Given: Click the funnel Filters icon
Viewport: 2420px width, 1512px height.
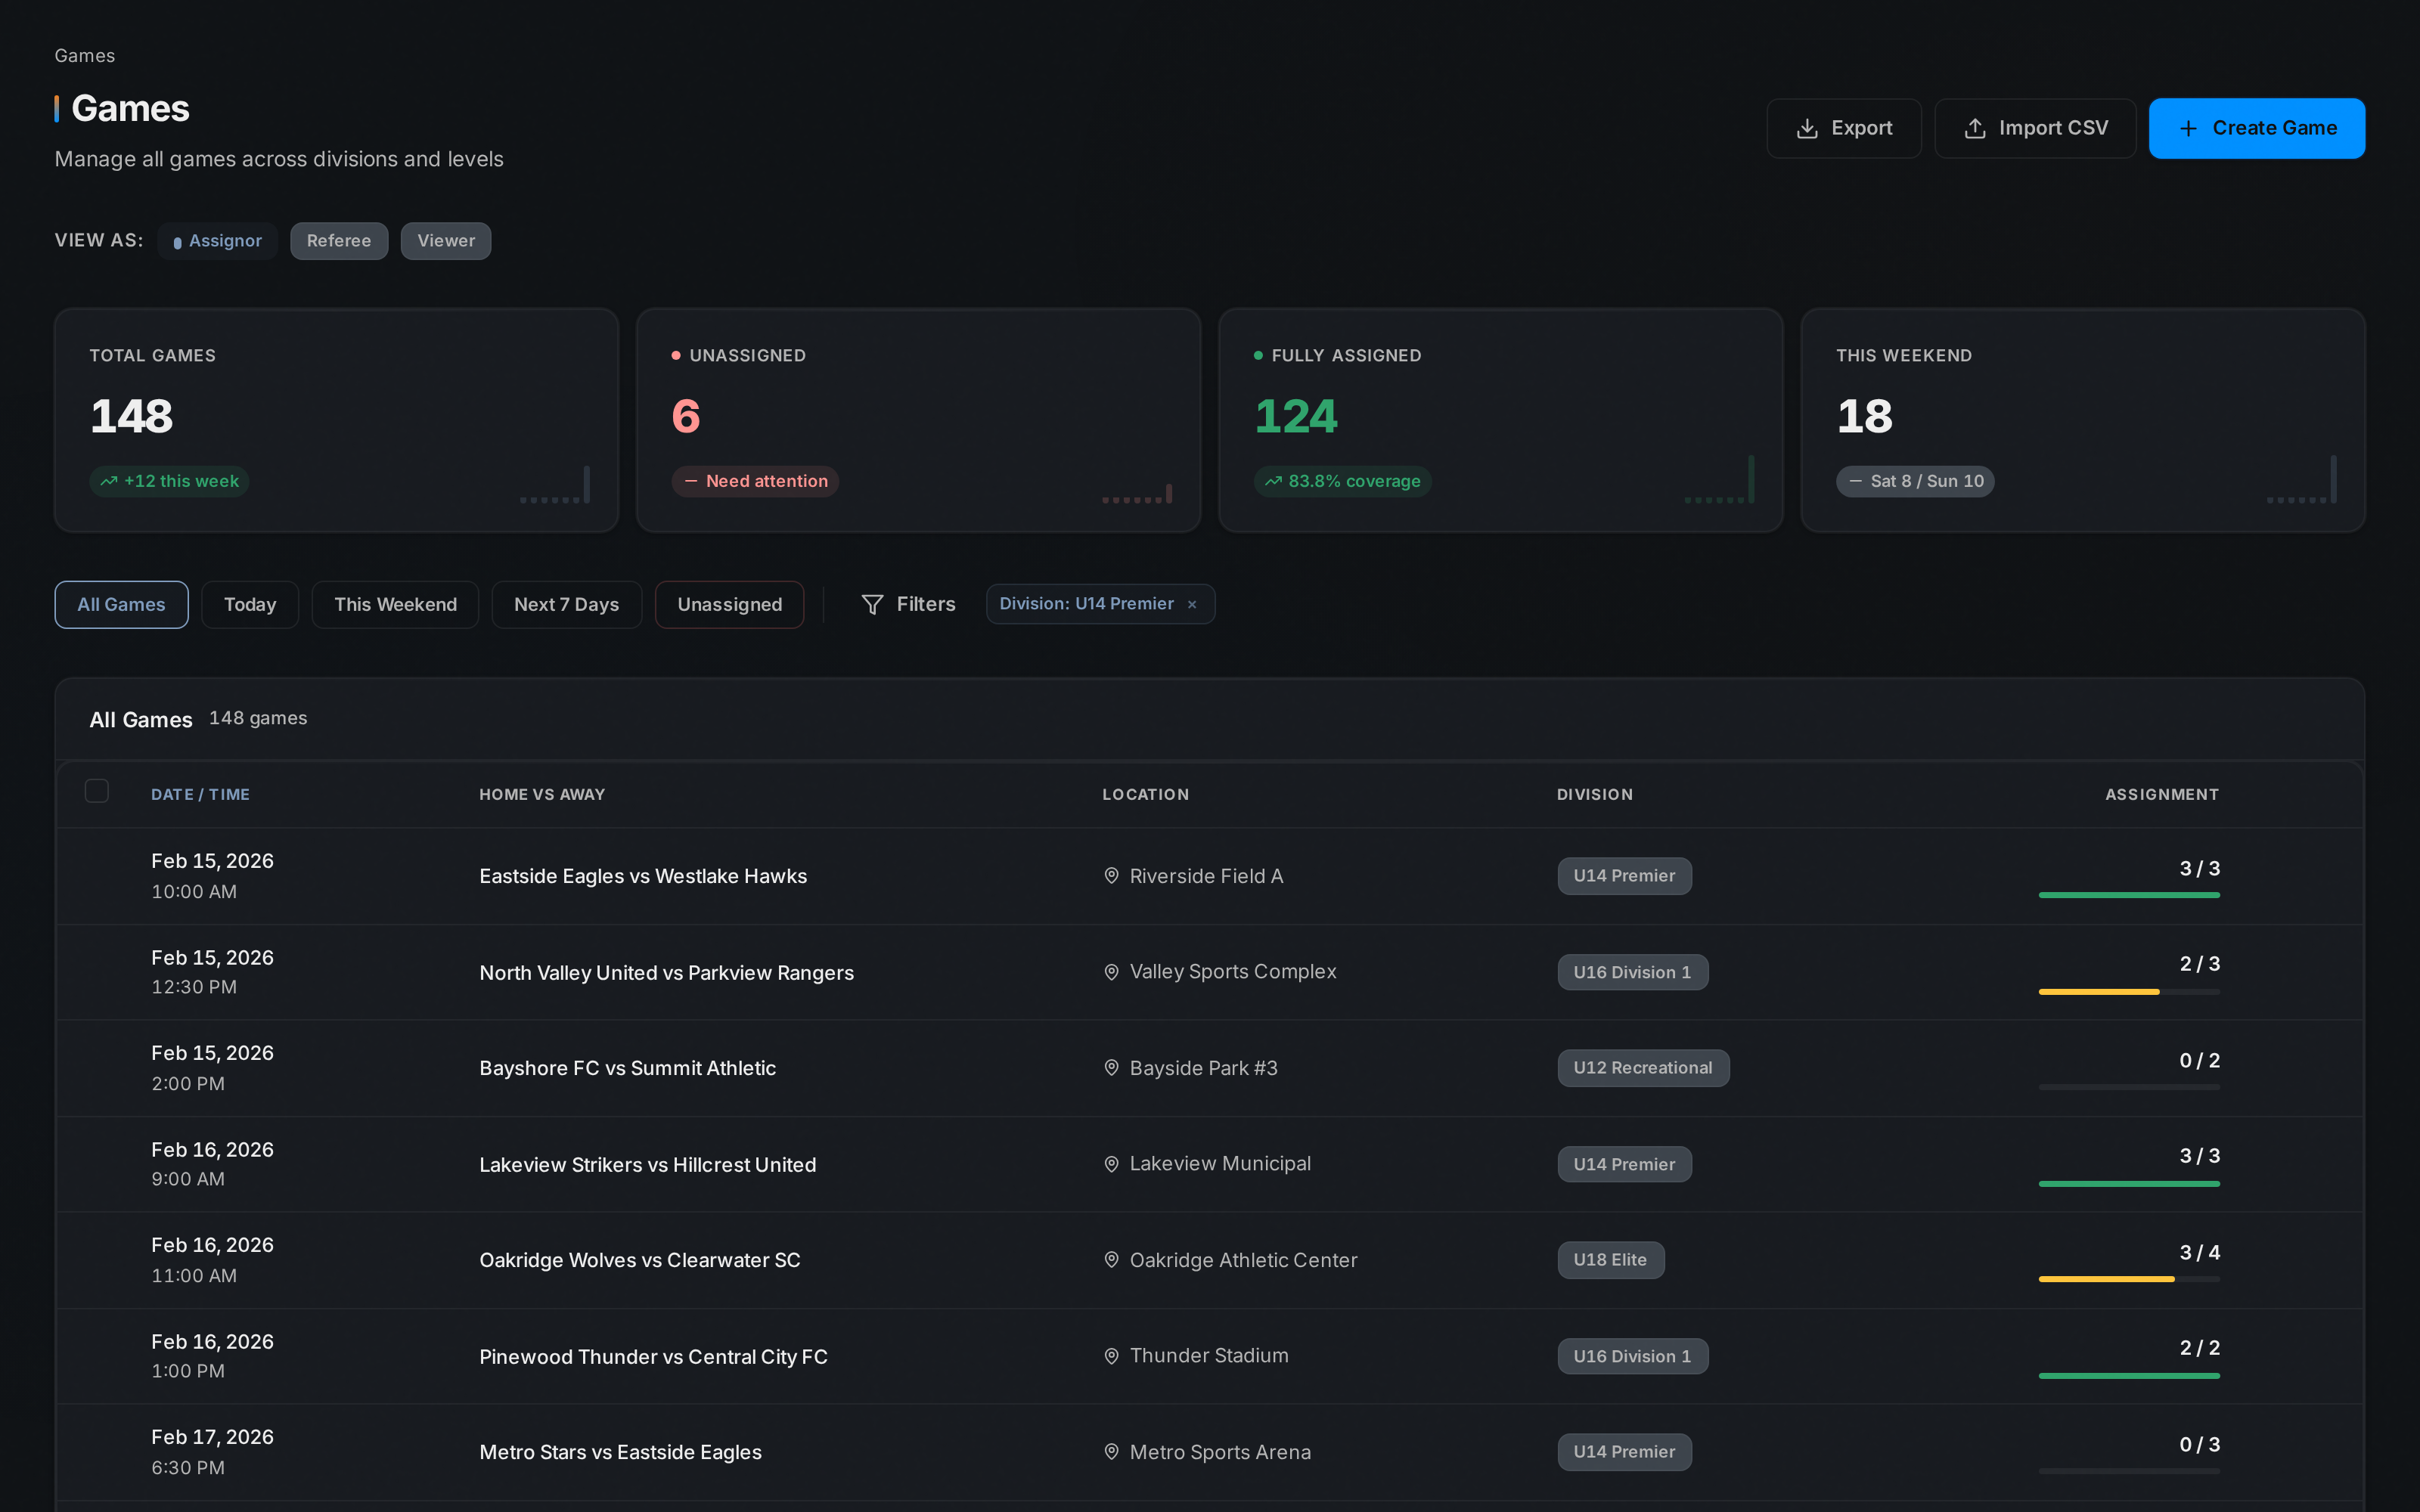Looking at the screenshot, I should click(x=872, y=605).
